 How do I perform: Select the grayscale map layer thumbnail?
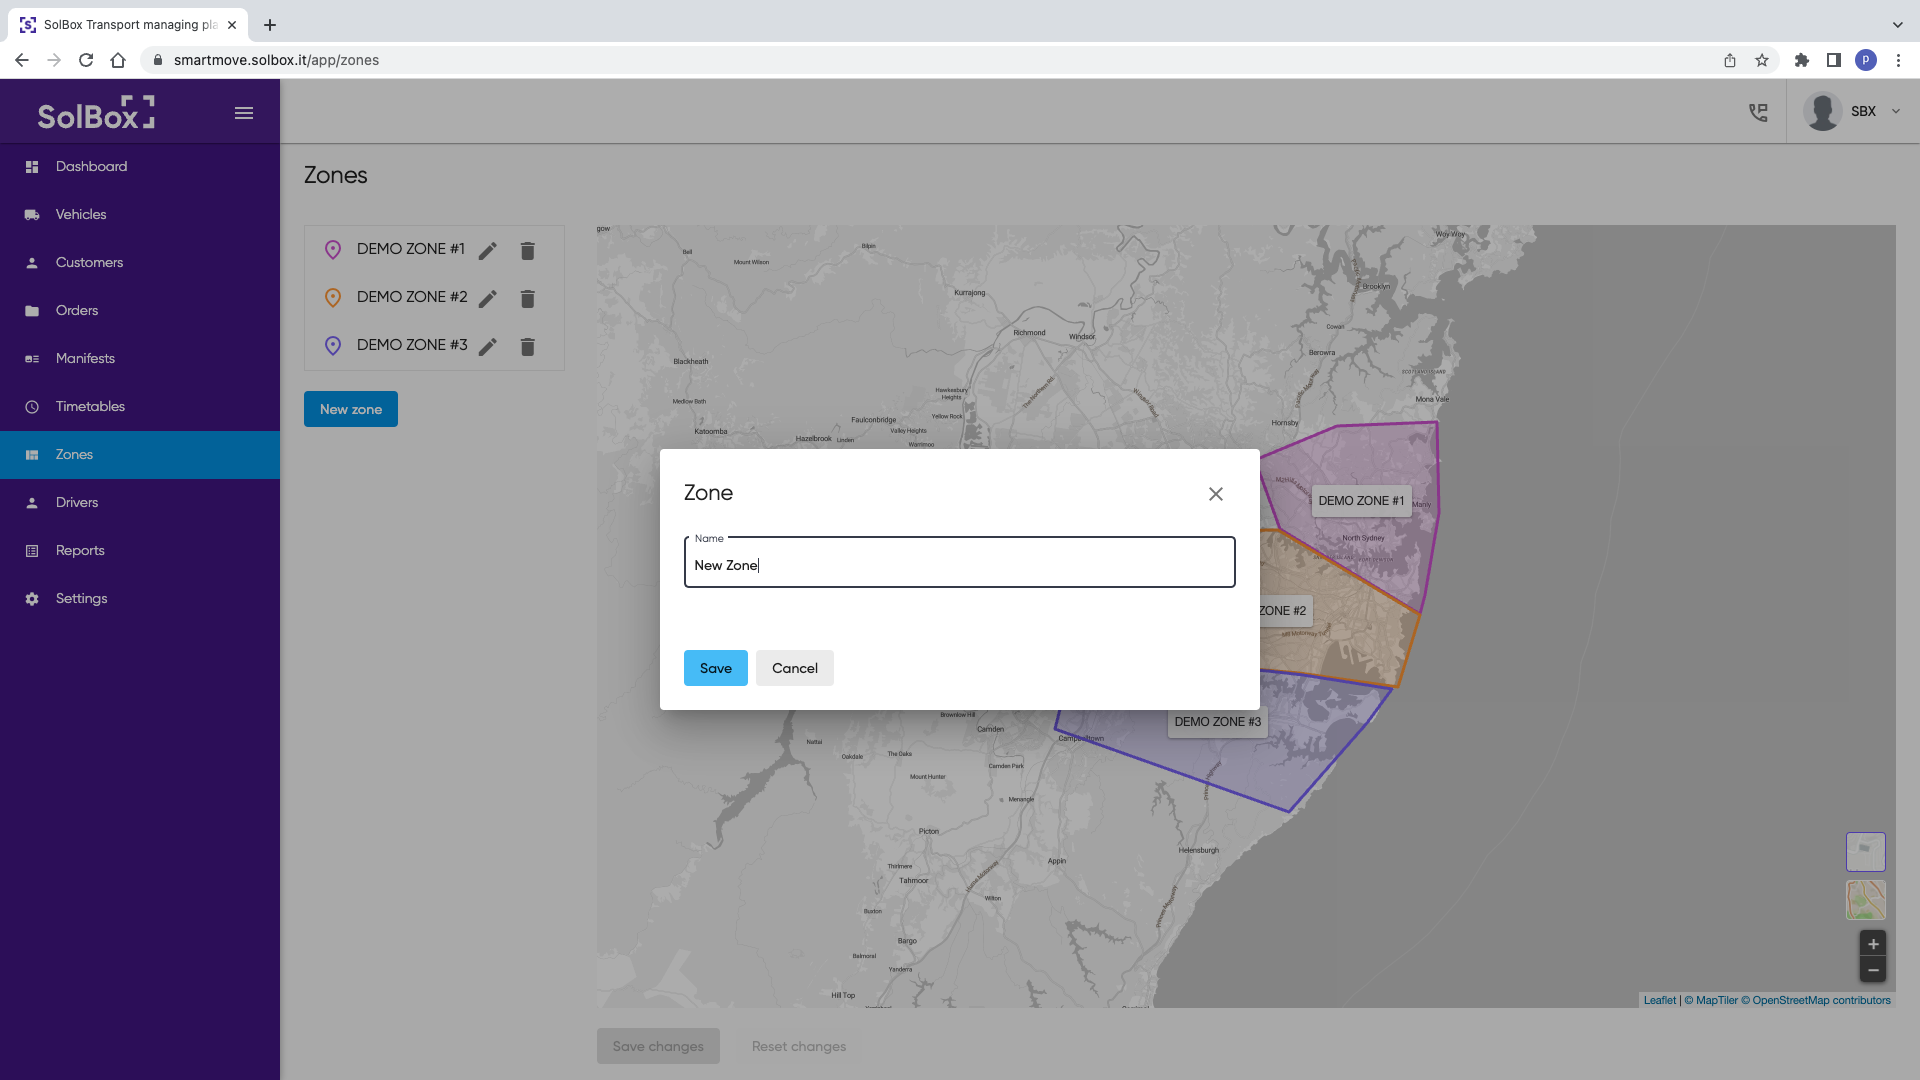(x=1865, y=852)
